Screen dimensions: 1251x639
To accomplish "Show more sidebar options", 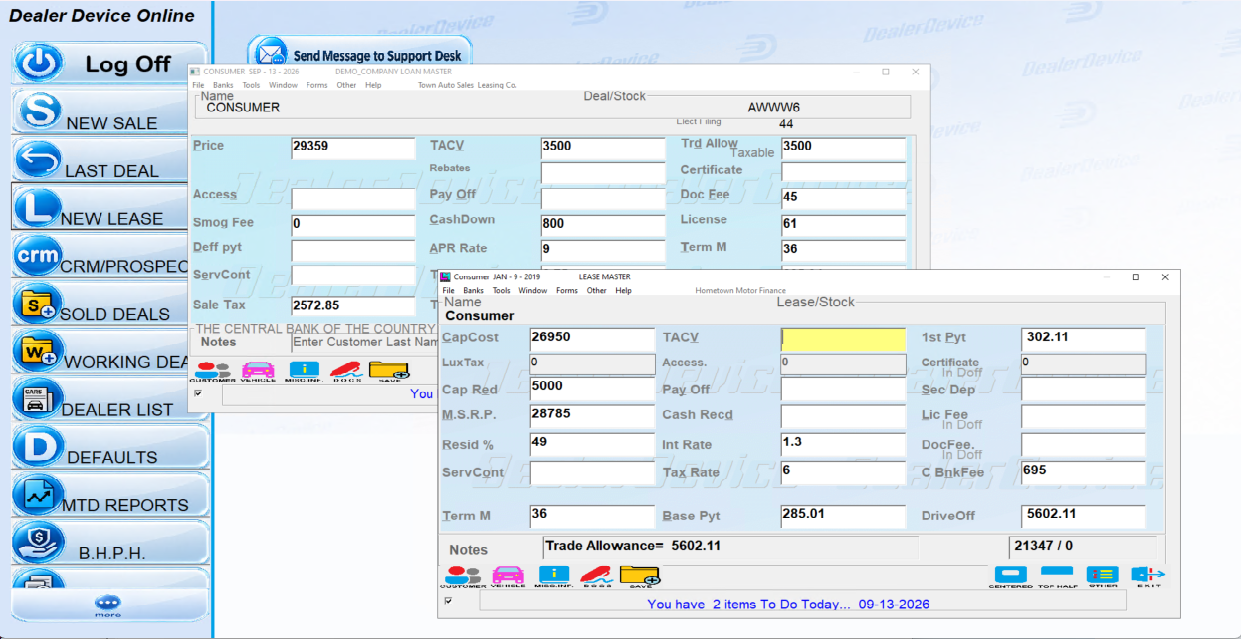I will click(108, 605).
